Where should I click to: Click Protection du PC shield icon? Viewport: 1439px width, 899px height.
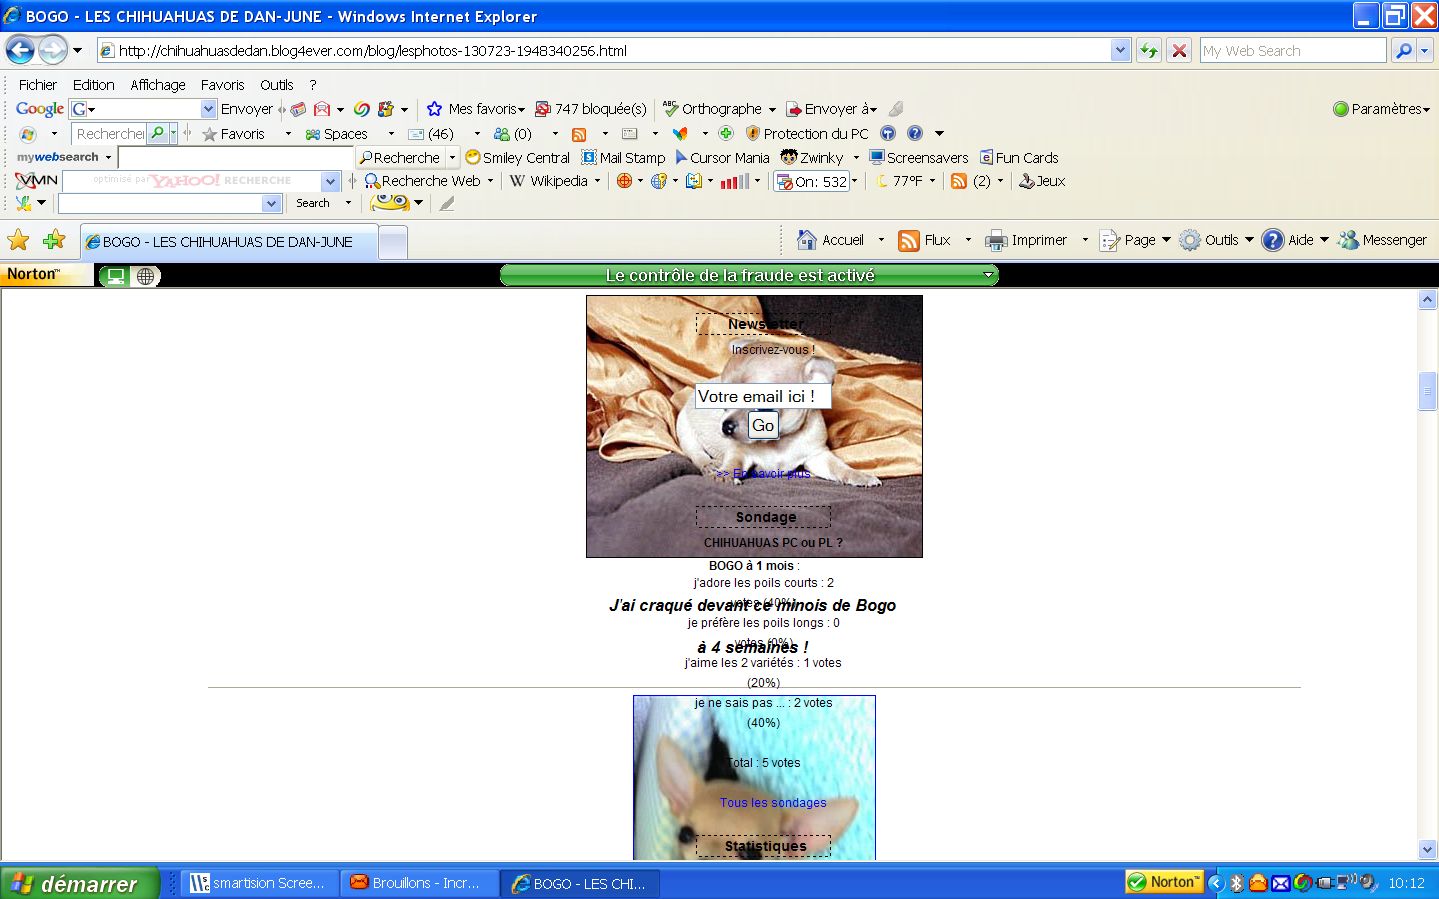(754, 134)
